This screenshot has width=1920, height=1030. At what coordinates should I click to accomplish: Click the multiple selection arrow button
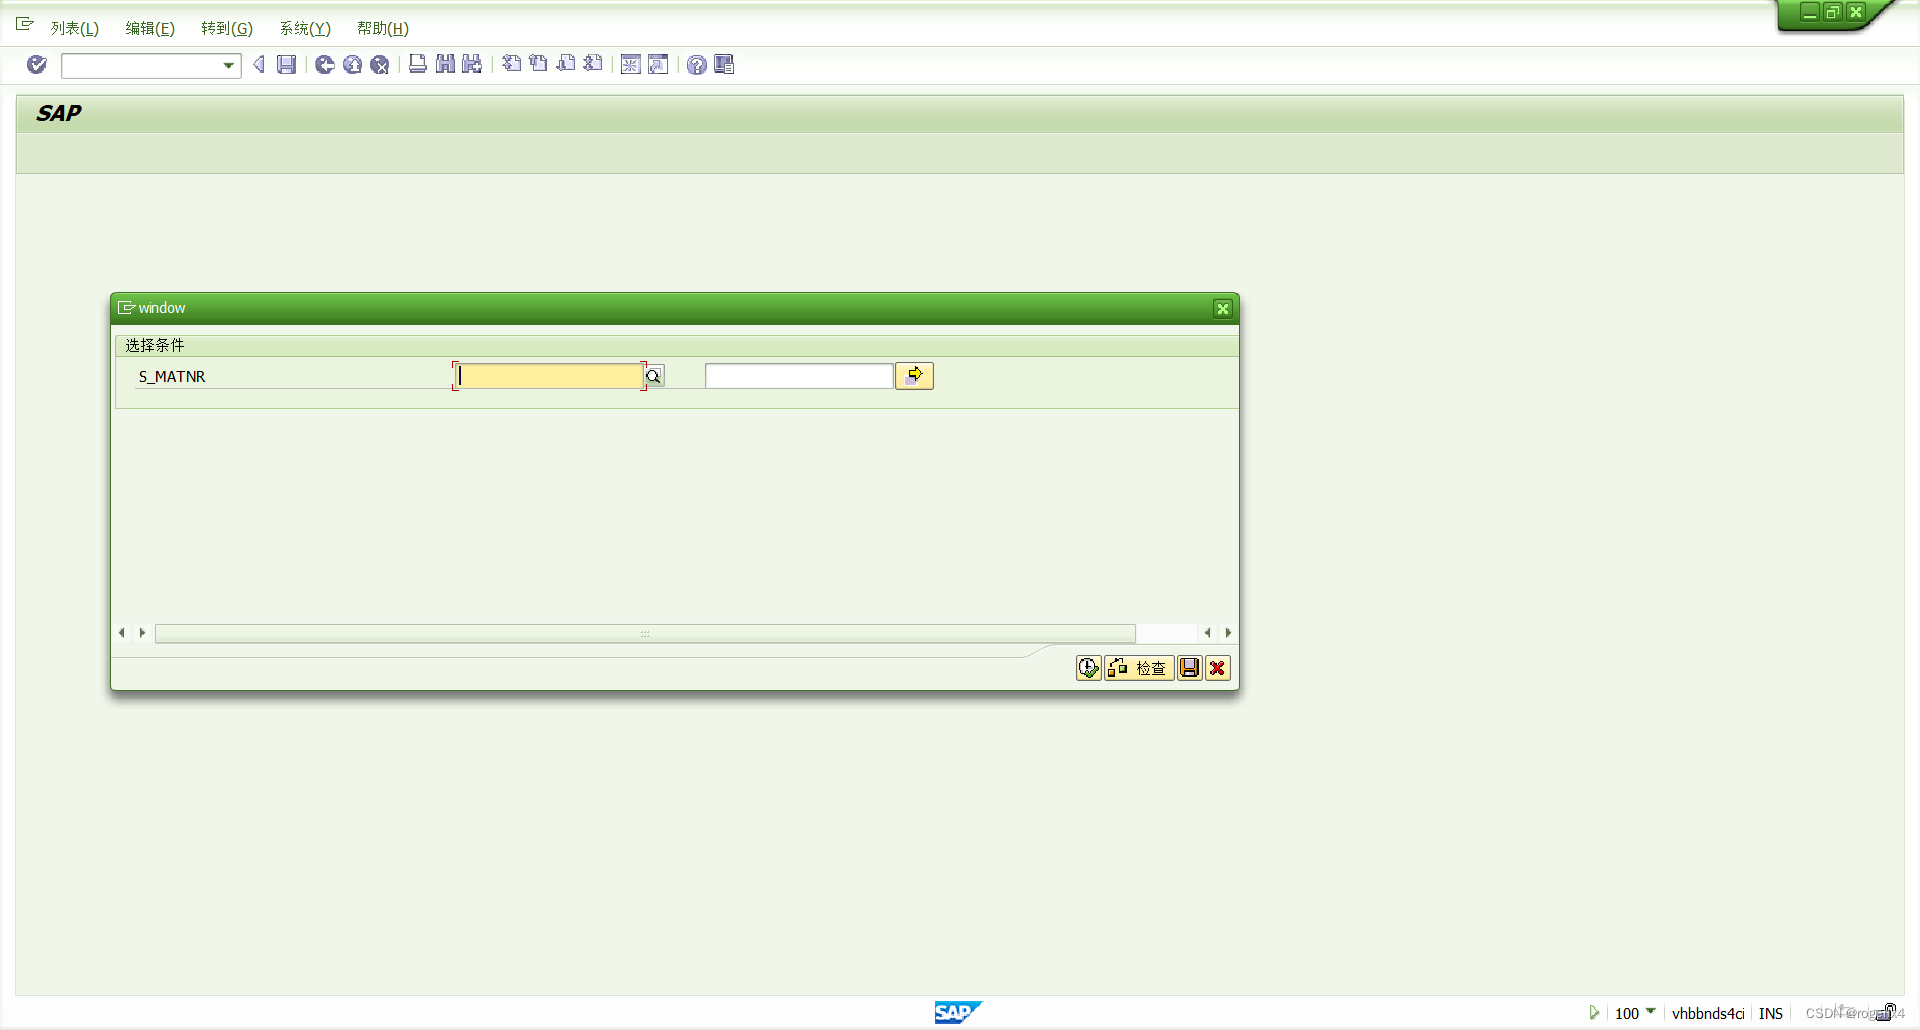pos(913,375)
